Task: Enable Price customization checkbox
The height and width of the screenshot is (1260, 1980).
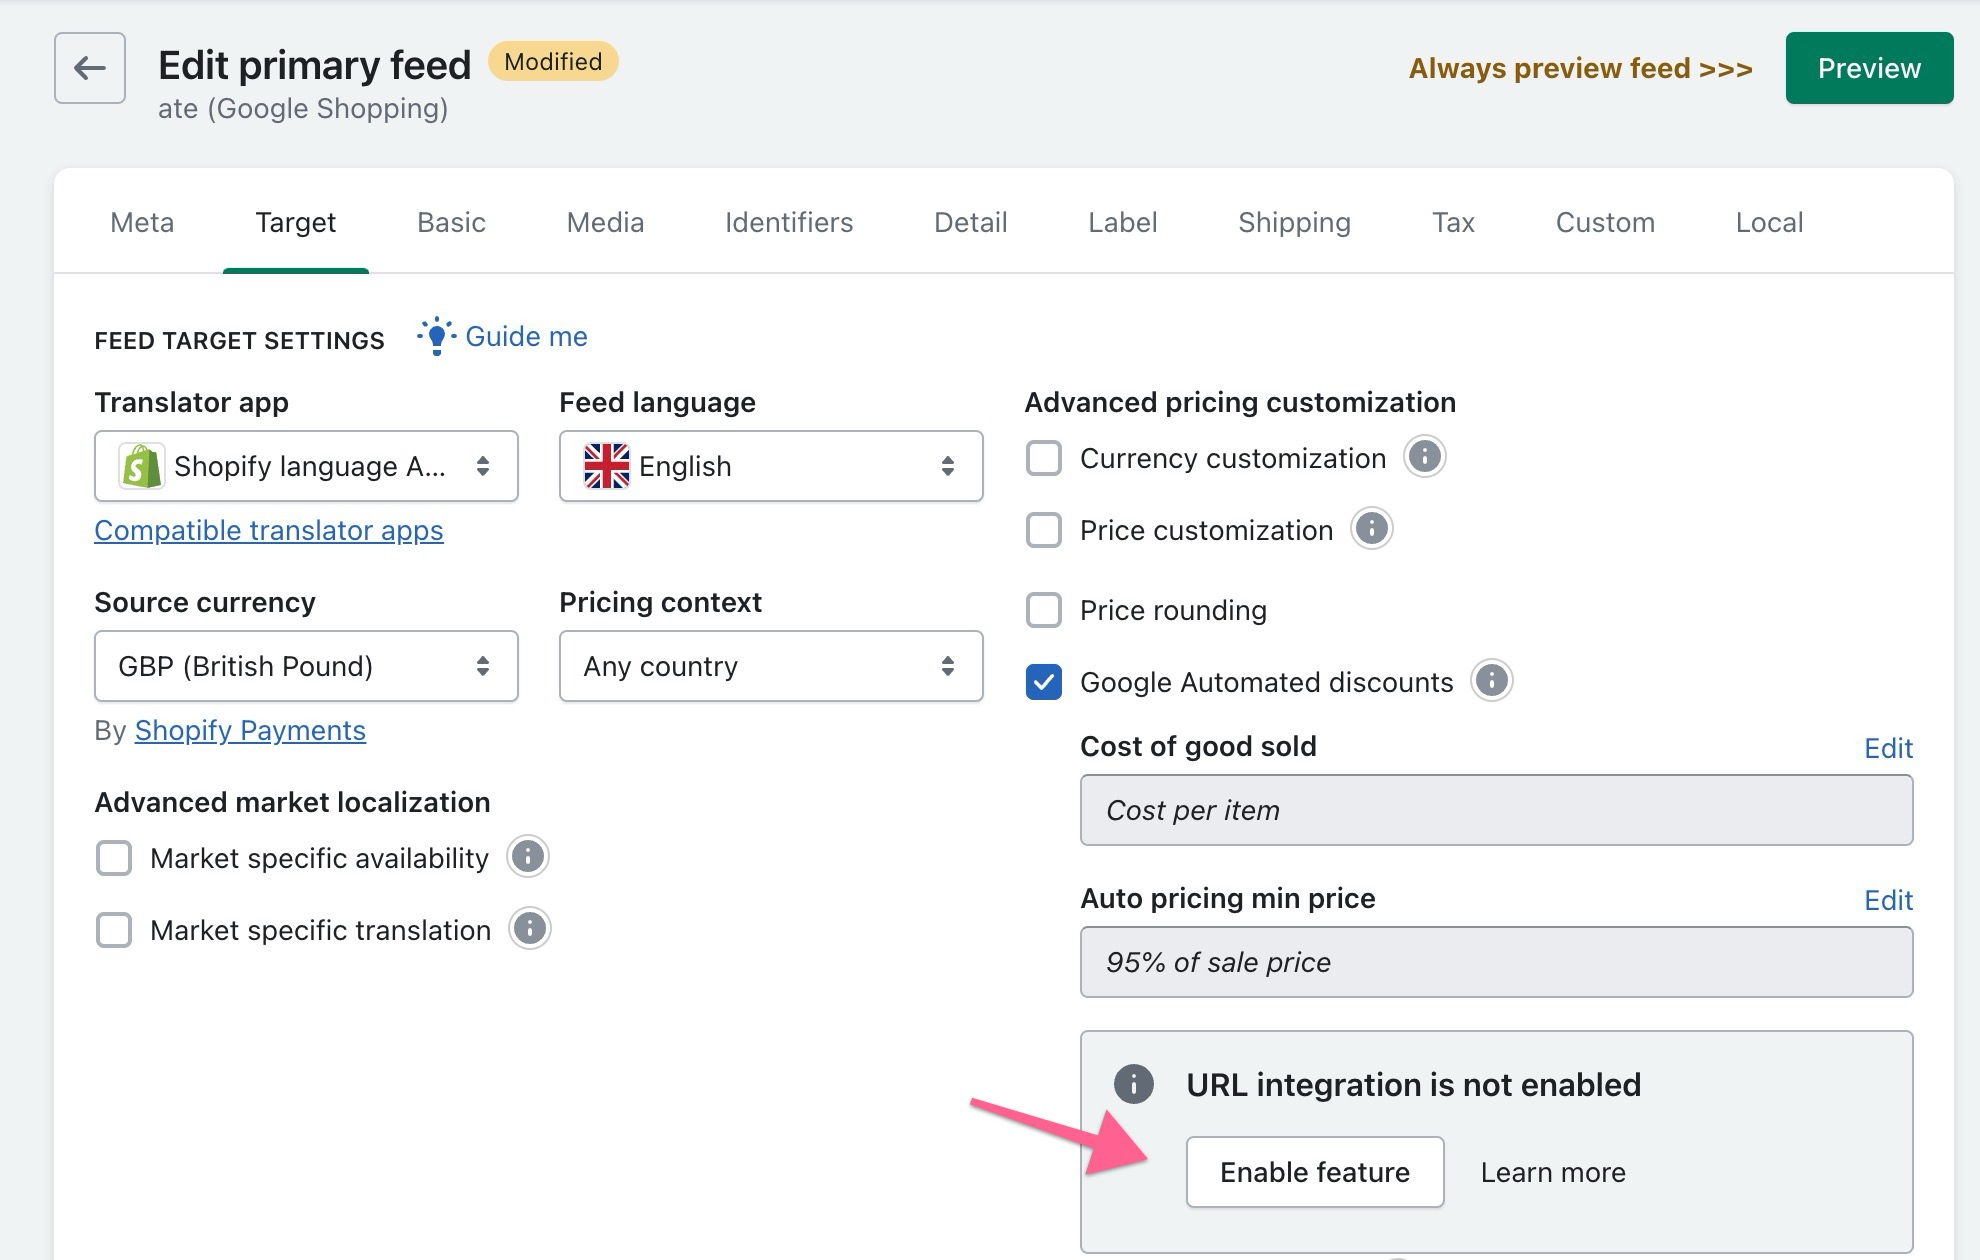Action: [1044, 530]
